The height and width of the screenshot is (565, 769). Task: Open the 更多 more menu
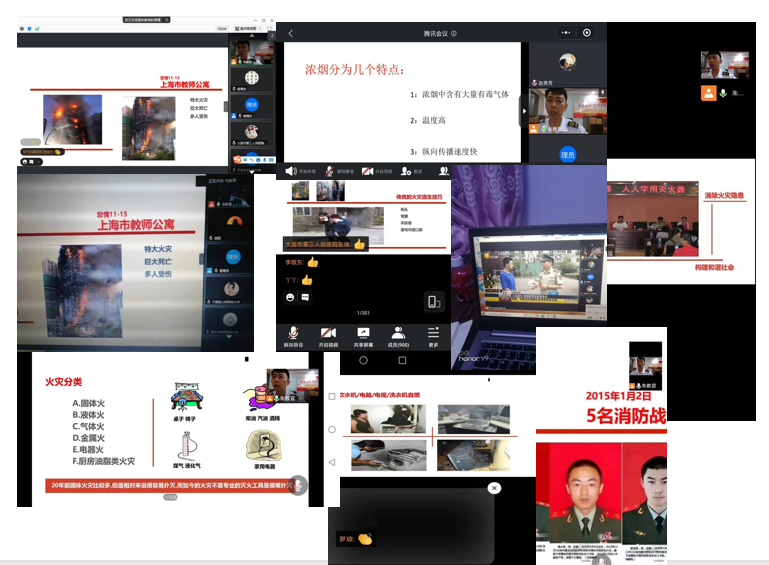click(x=433, y=333)
